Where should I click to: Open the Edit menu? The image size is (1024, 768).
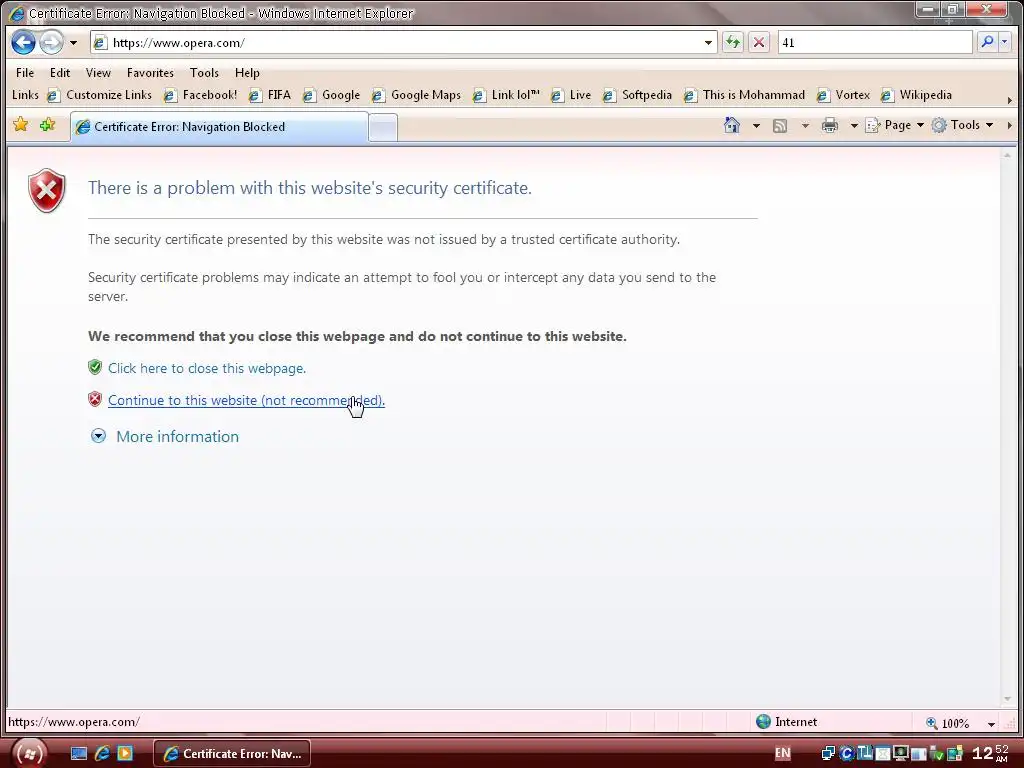pos(60,72)
